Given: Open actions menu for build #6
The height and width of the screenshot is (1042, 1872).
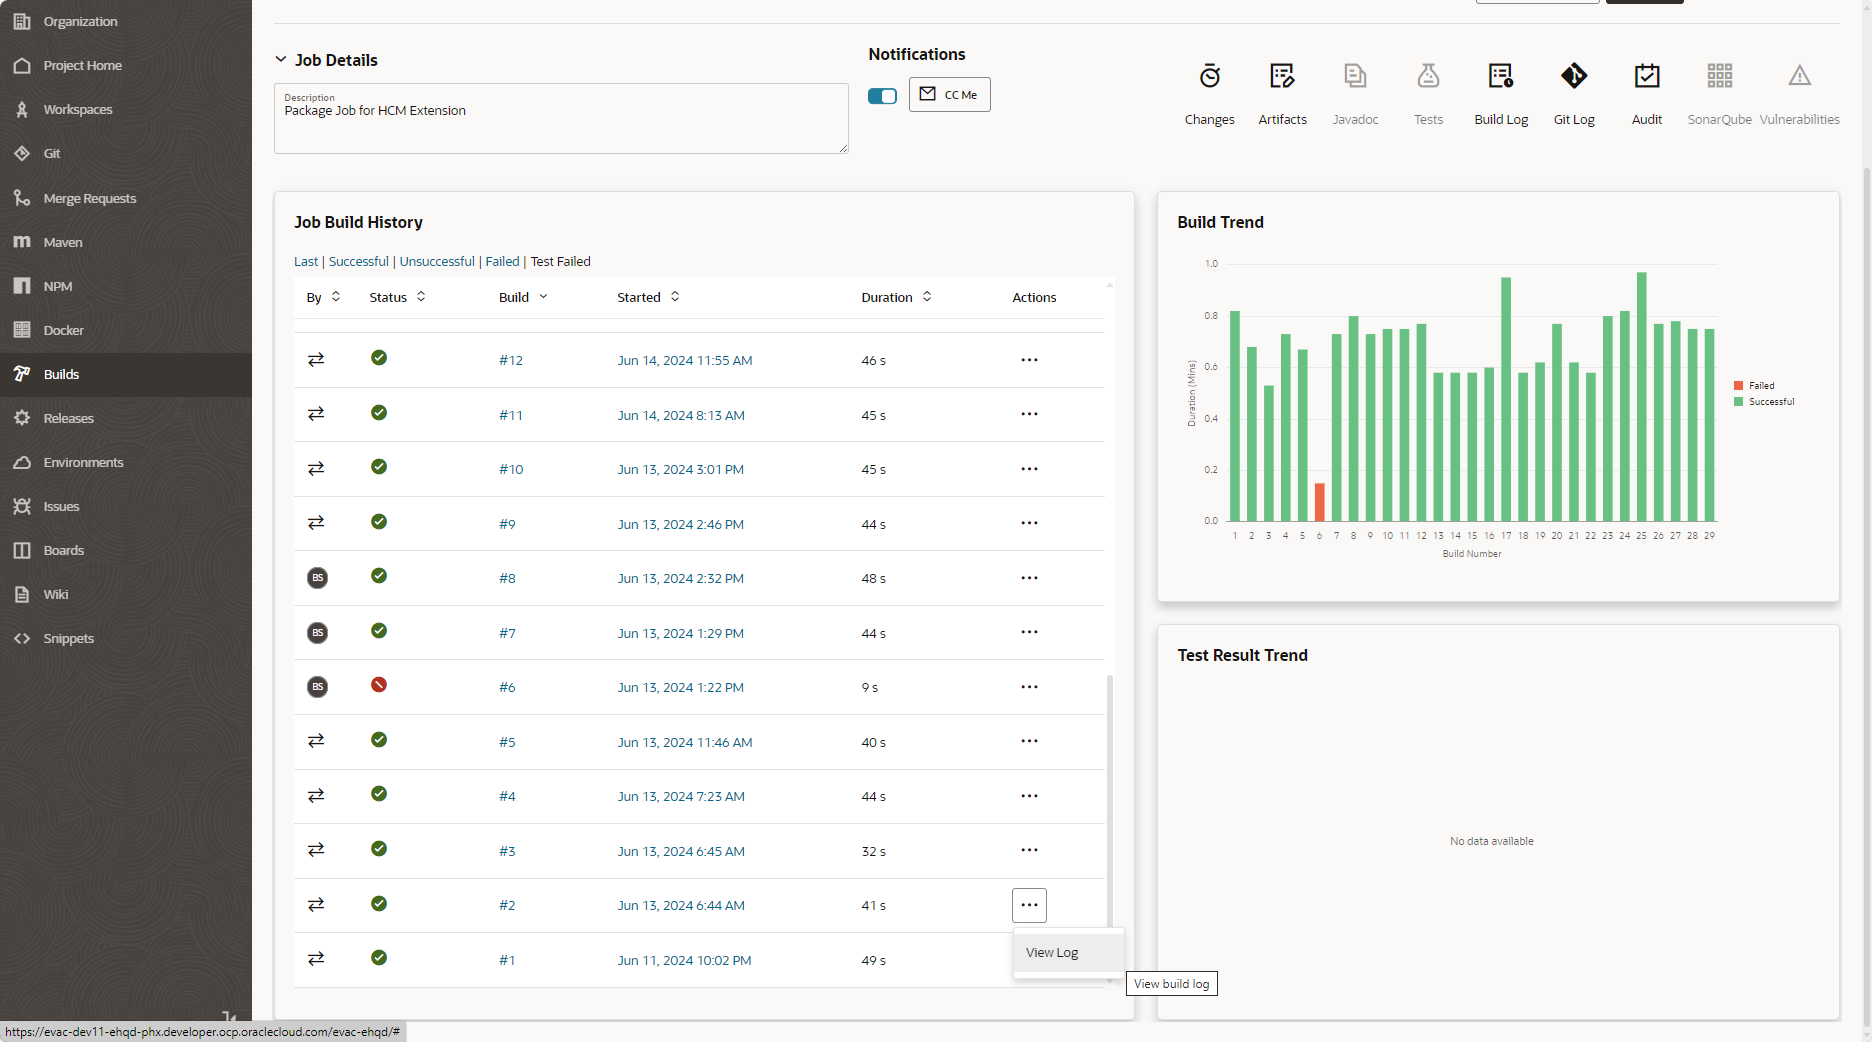Looking at the screenshot, I should tap(1029, 687).
